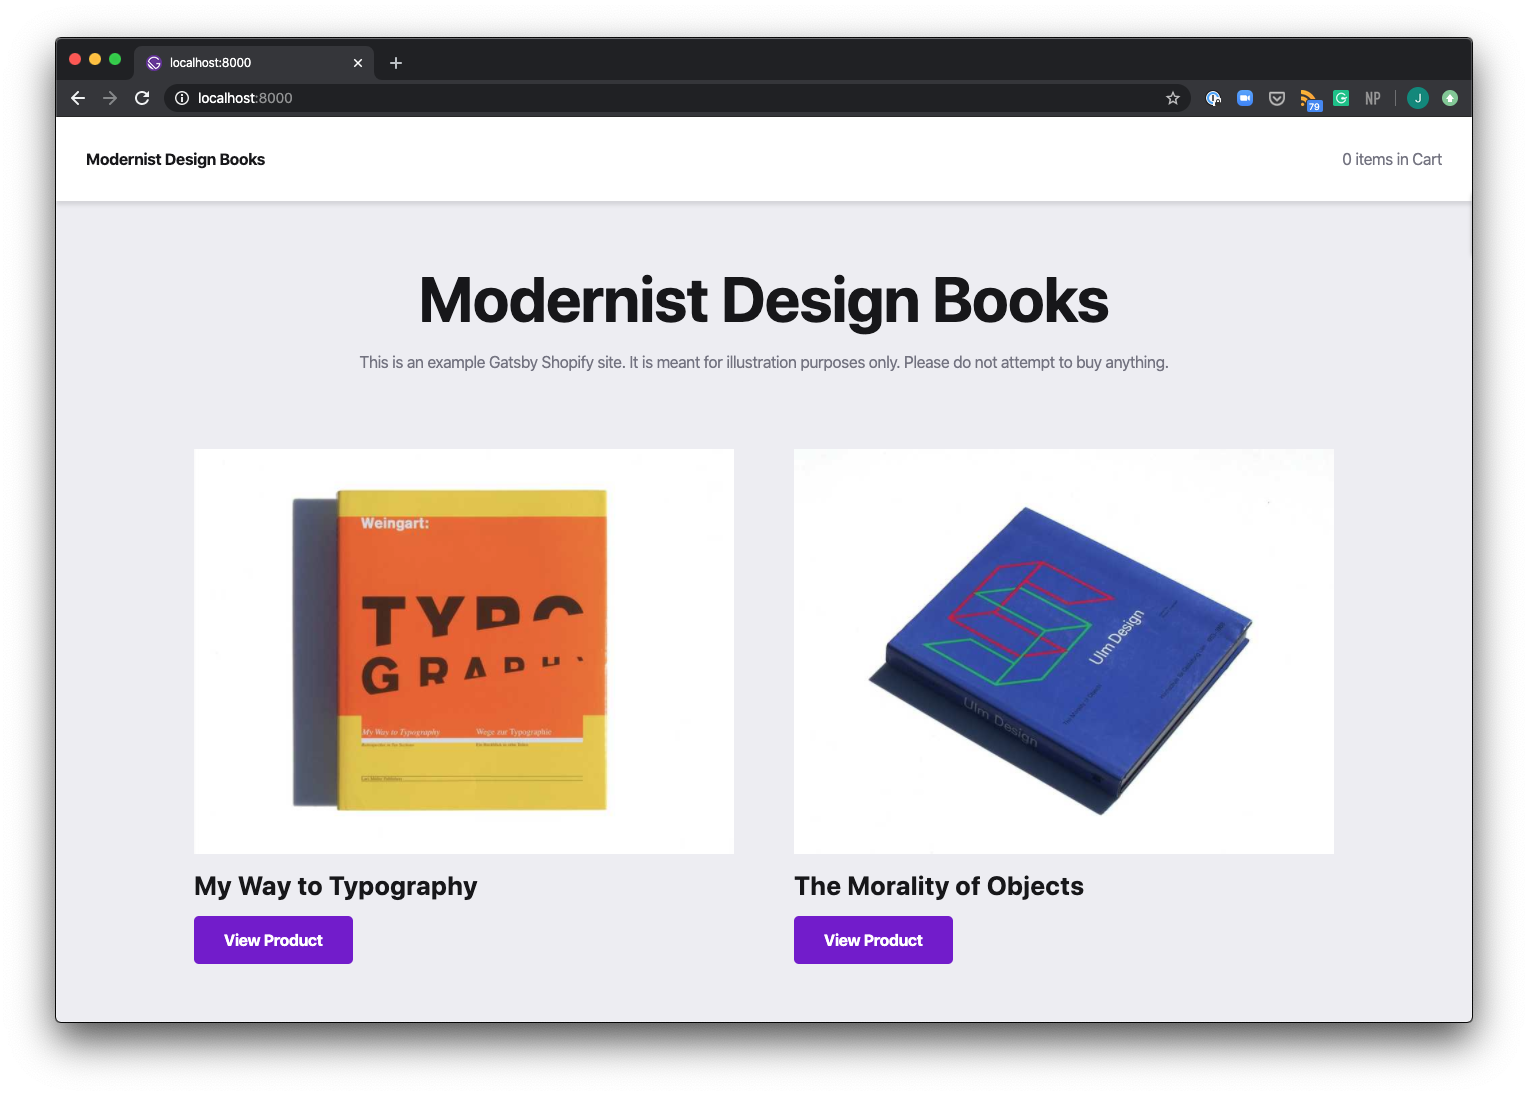
Task: Open the RSS feed extension showing 79
Action: (1310, 99)
